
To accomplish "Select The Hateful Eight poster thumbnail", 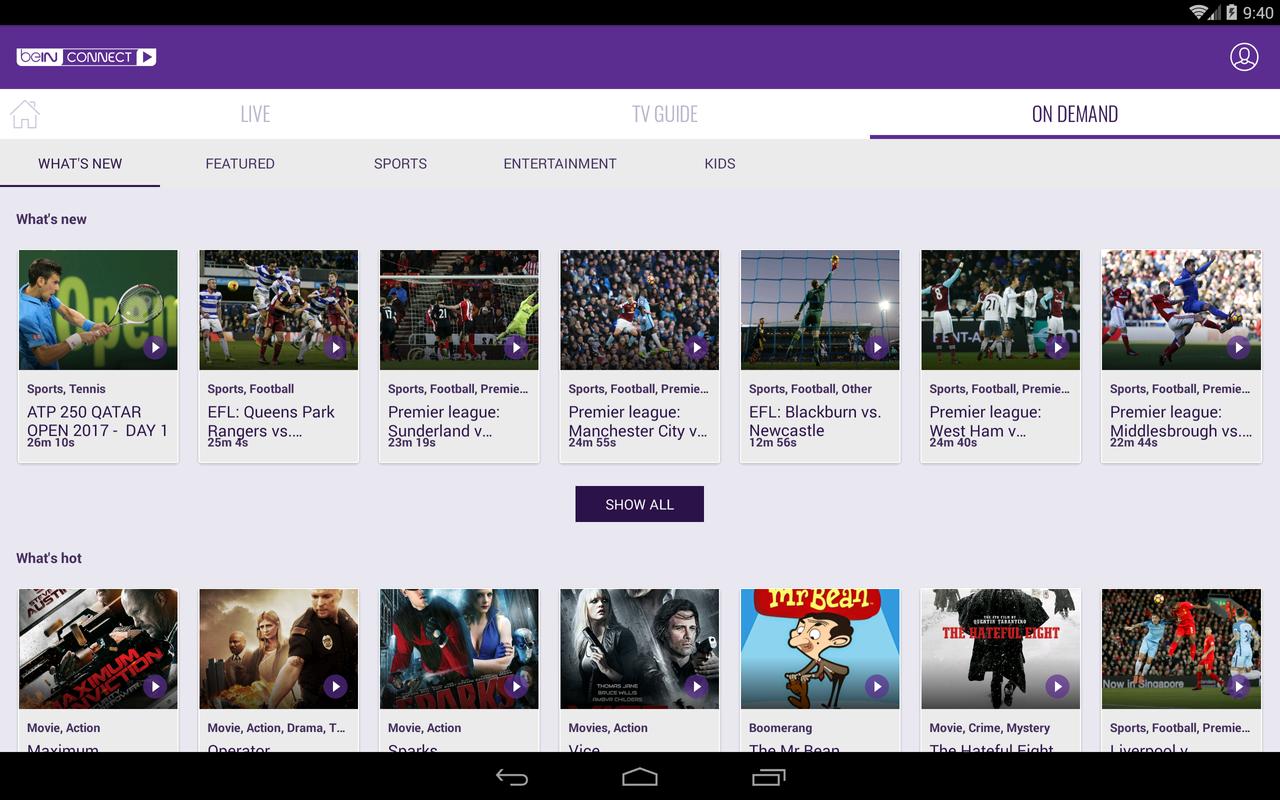I will tap(1000, 649).
